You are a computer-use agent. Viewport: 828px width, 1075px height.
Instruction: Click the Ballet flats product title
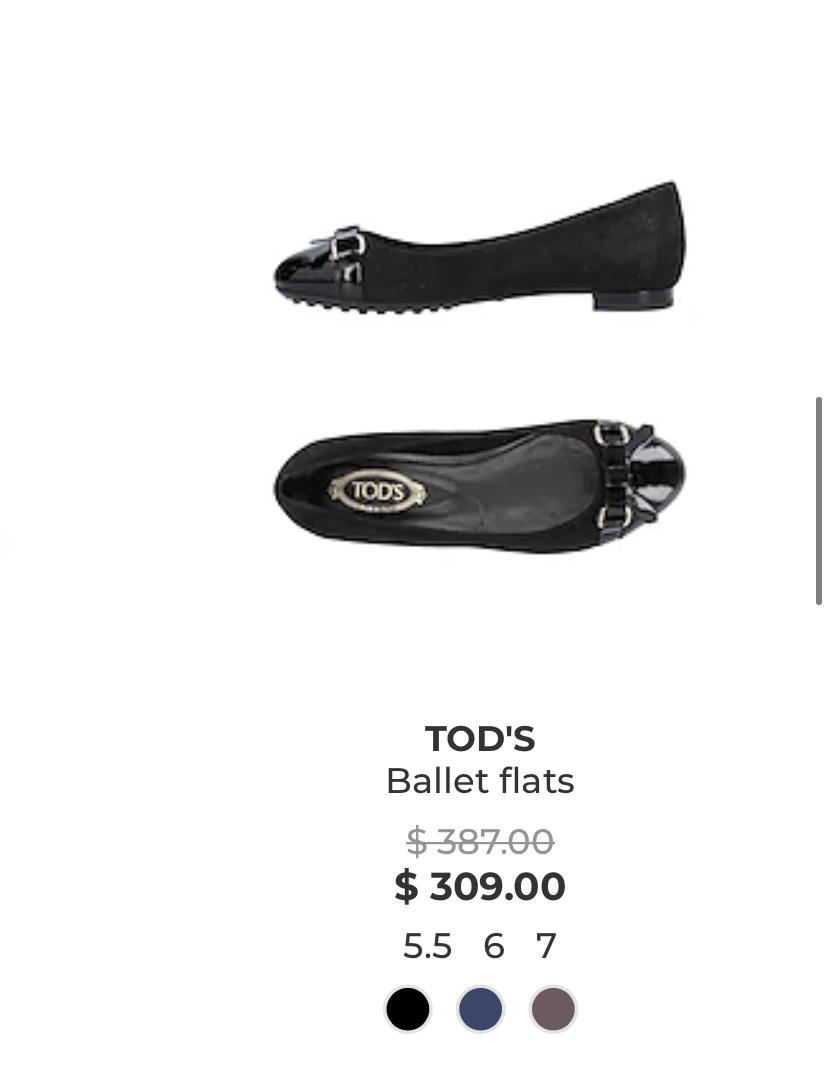coord(480,781)
